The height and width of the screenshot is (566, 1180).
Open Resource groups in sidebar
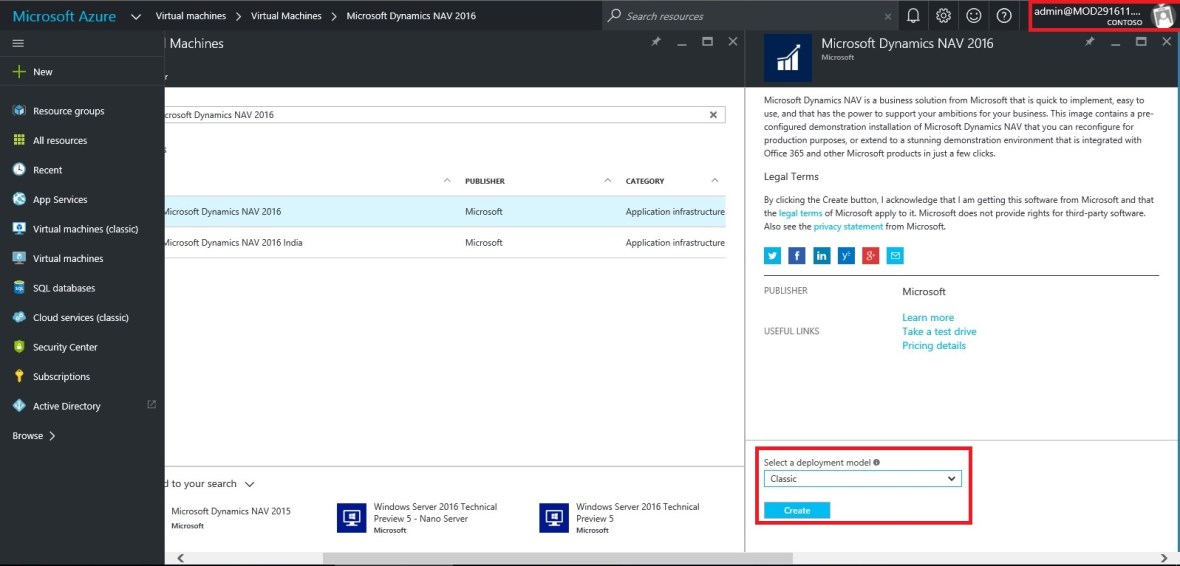pos(68,111)
